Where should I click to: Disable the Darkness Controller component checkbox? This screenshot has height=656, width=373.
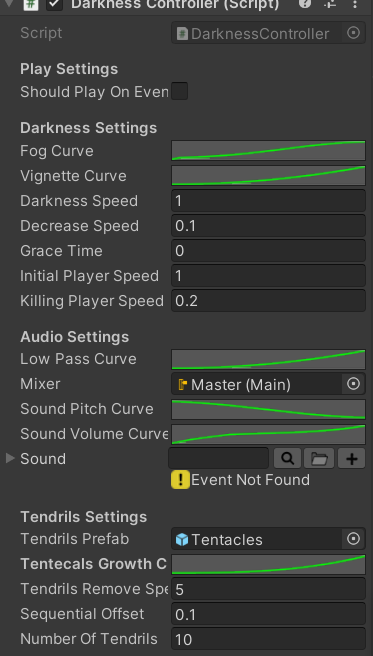(x=54, y=4)
